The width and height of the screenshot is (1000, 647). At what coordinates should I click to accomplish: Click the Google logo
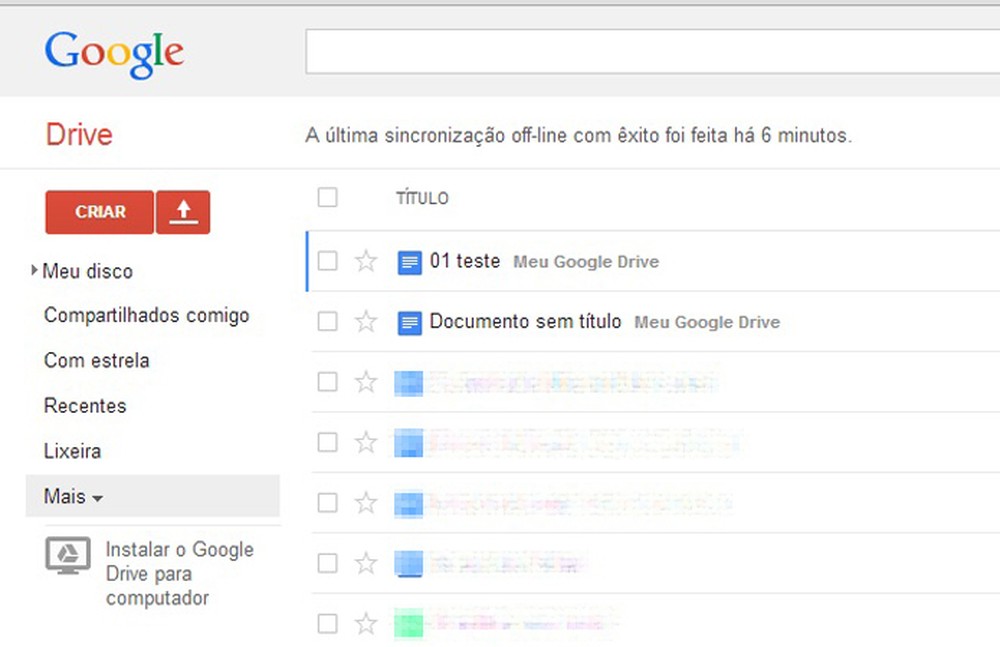113,52
